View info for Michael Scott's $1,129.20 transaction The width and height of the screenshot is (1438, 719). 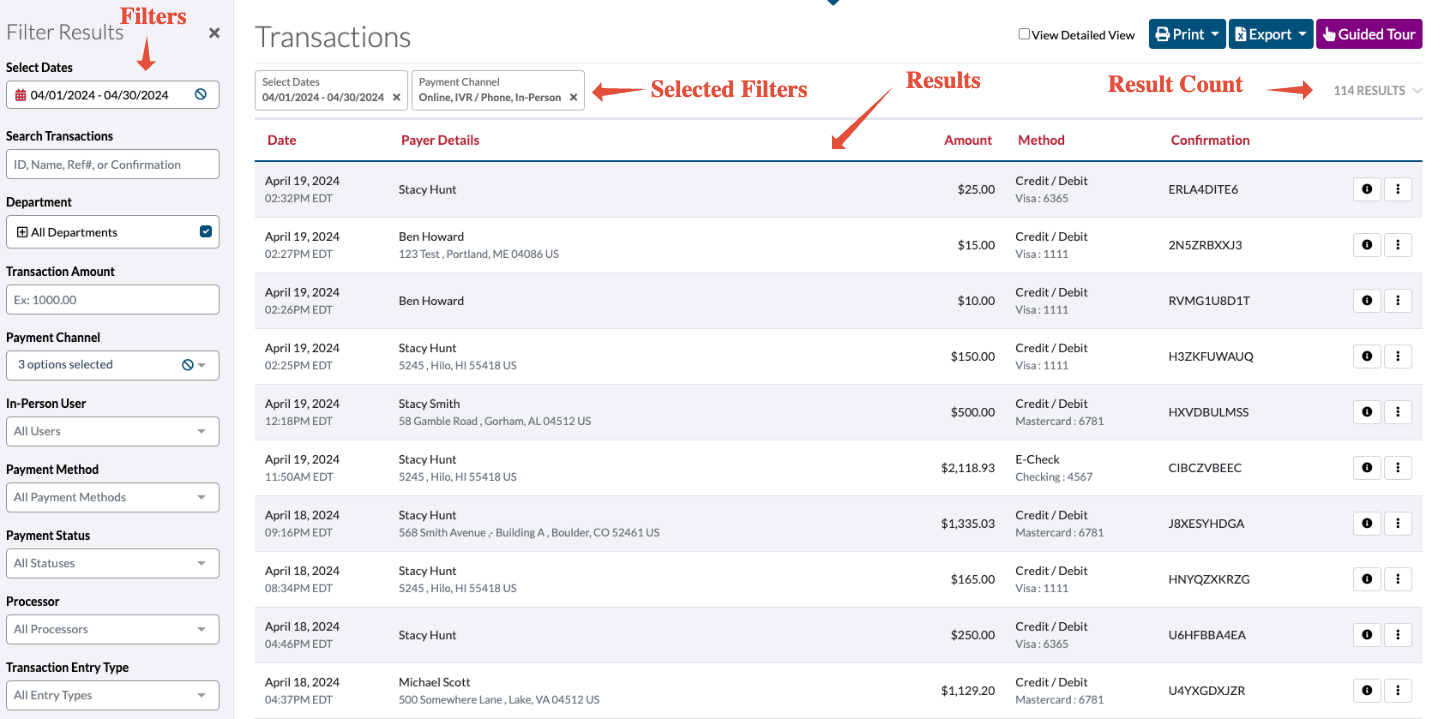pyautogui.click(x=1366, y=690)
